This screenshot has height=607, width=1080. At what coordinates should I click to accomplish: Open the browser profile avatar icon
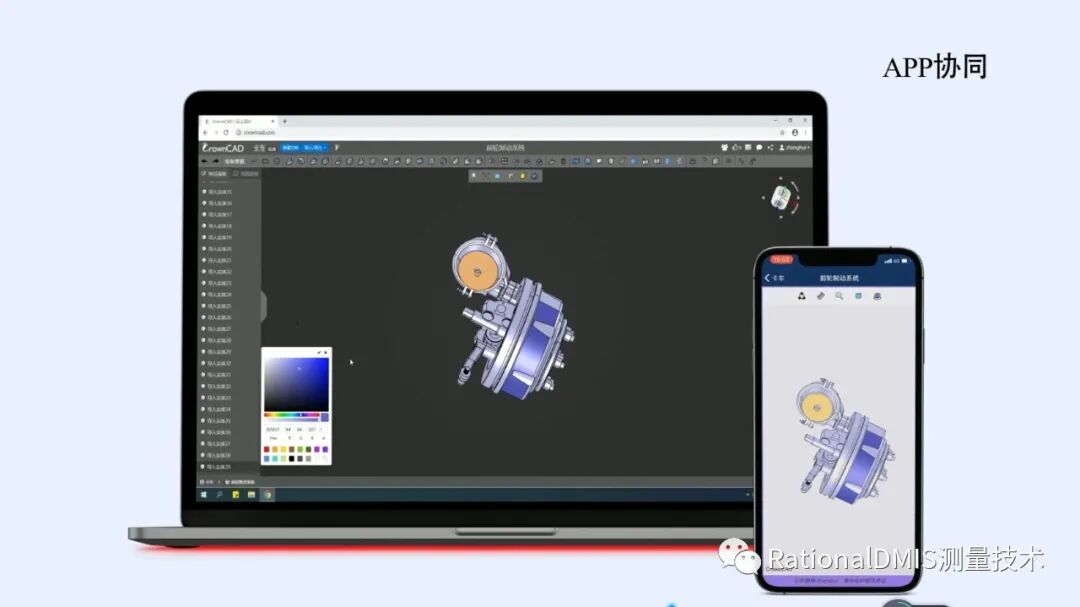click(795, 132)
